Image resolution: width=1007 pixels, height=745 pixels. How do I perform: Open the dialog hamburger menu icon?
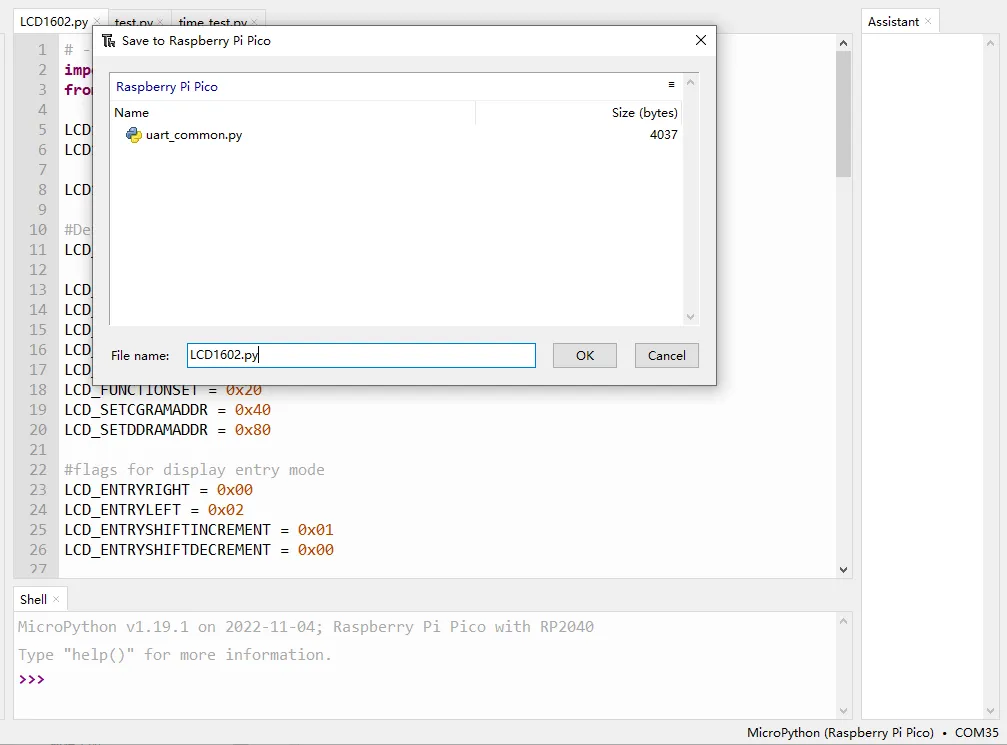click(671, 85)
